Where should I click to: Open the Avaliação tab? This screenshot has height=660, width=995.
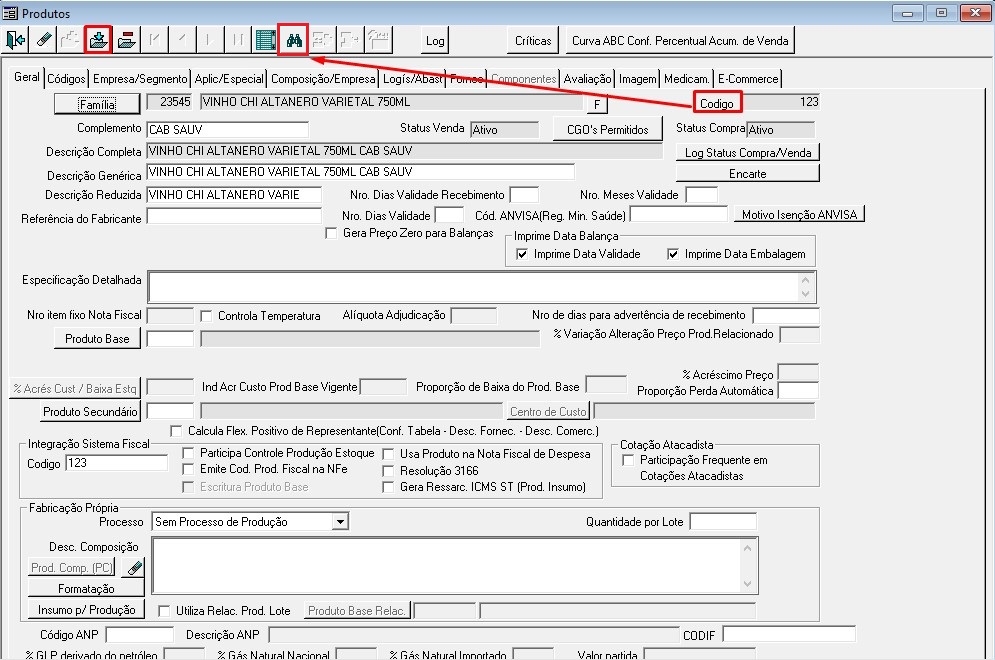[587, 79]
